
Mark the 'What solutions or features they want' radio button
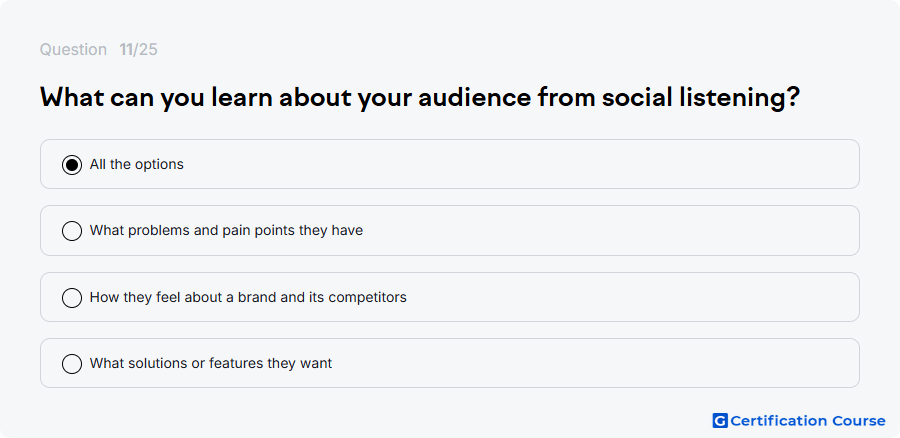point(72,363)
